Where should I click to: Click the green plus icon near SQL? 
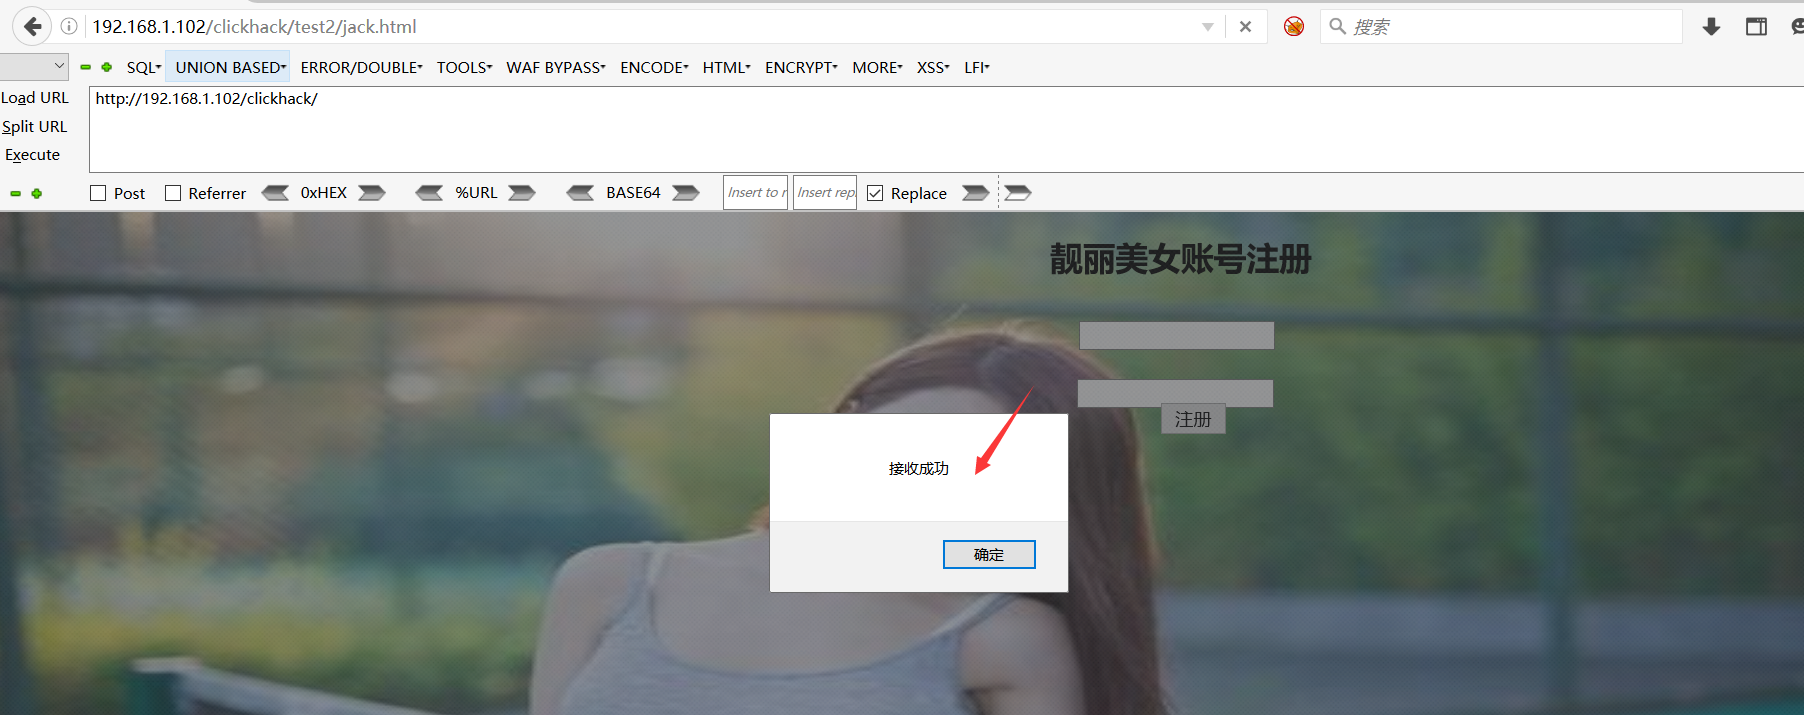pos(107,67)
